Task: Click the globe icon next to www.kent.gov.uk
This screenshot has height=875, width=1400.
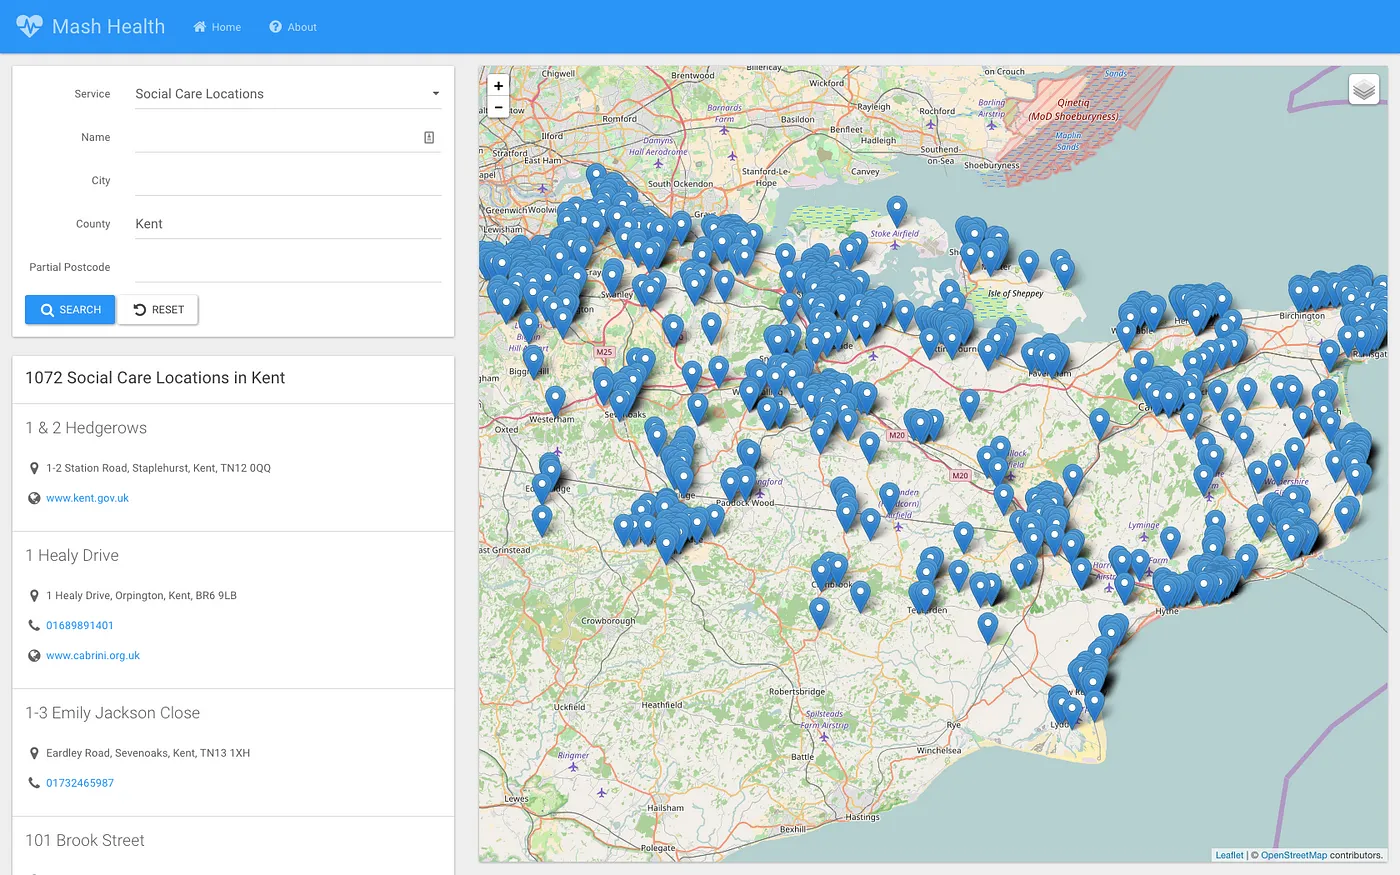Action: pyautogui.click(x=34, y=498)
